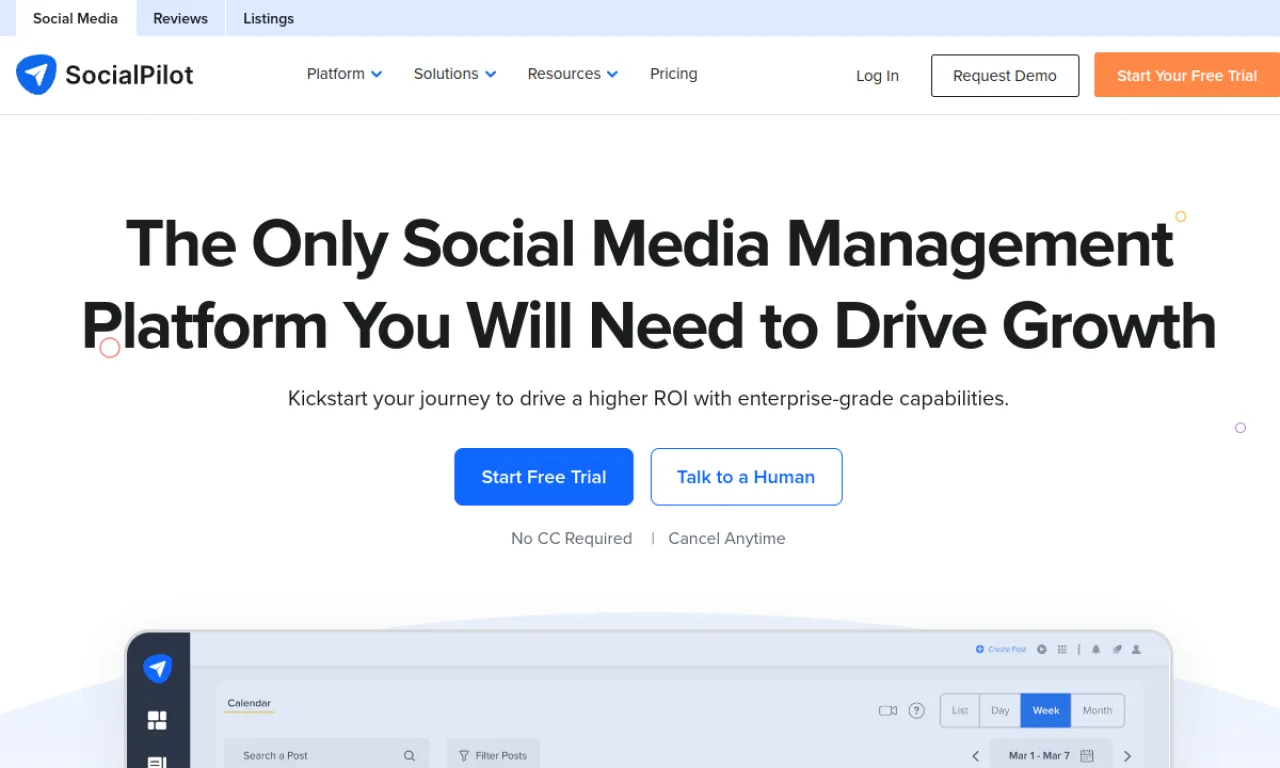This screenshot has height=768, width=1280.
Task: Switch to the Listings top tab
Action: pyautogui.click(x=268, y=18)
